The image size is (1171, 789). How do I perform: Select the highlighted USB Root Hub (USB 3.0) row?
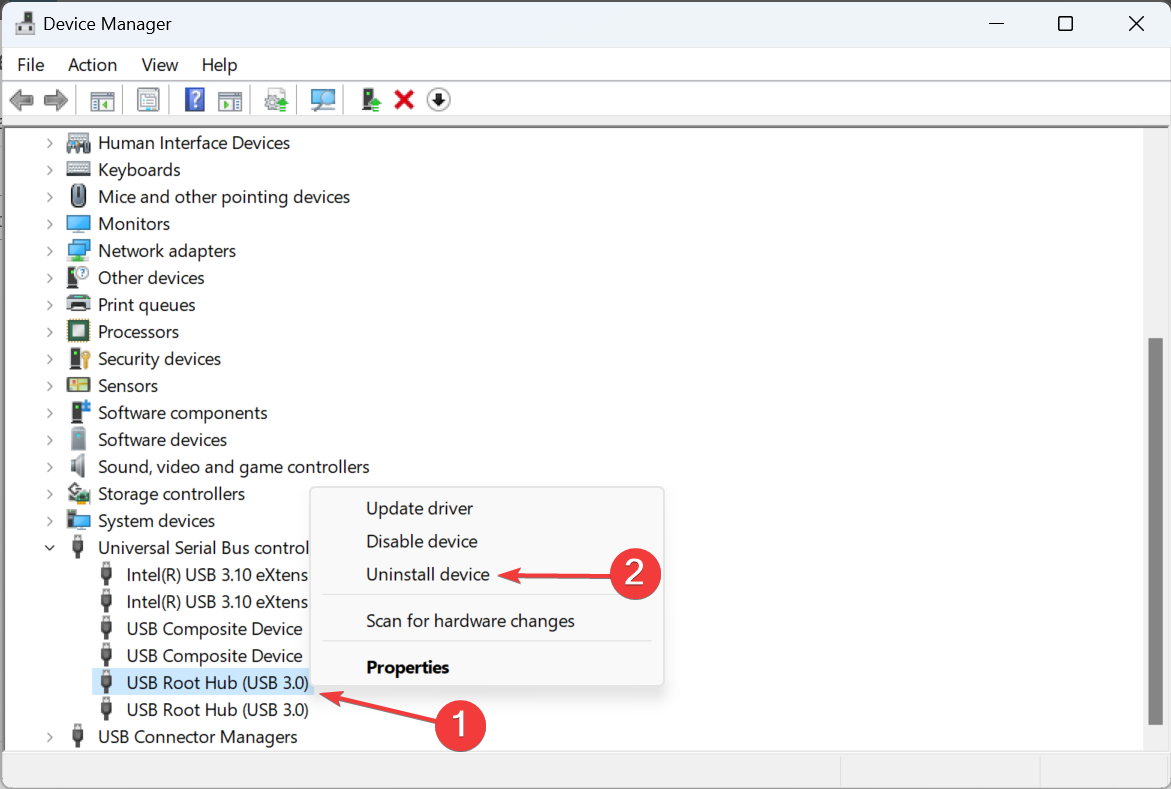pyautogui.click(x=202, y=682)
